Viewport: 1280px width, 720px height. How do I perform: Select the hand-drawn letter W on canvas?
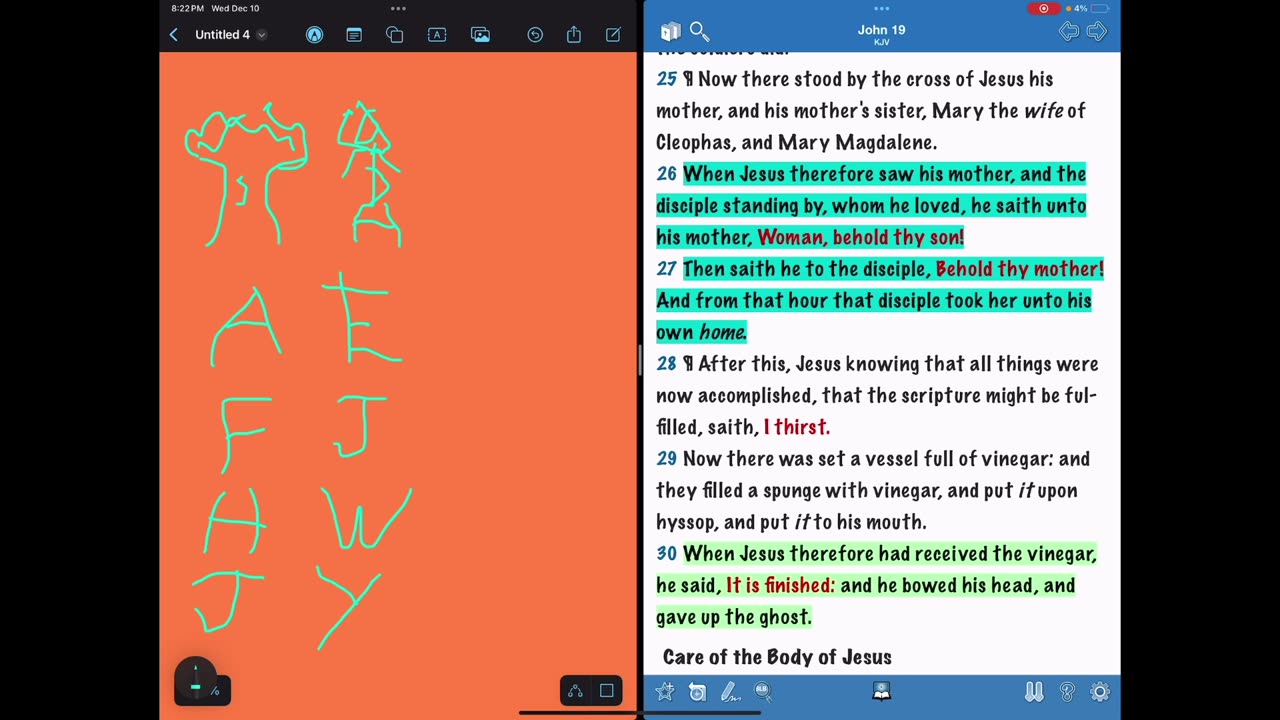366,519
